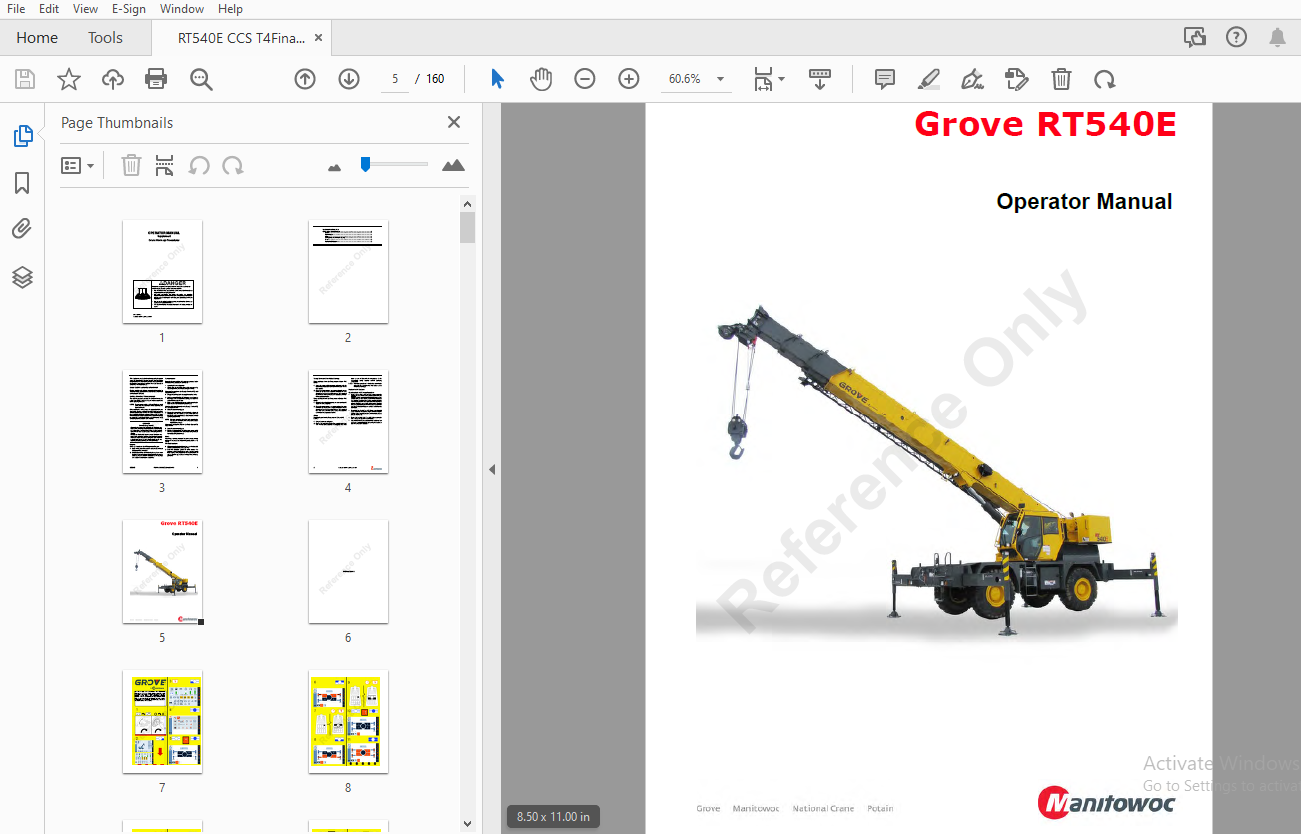Click thumbnails scrollbar down arrow
Image resolution: width=1301 pixels, height=834 pixels.
[467, 824]
